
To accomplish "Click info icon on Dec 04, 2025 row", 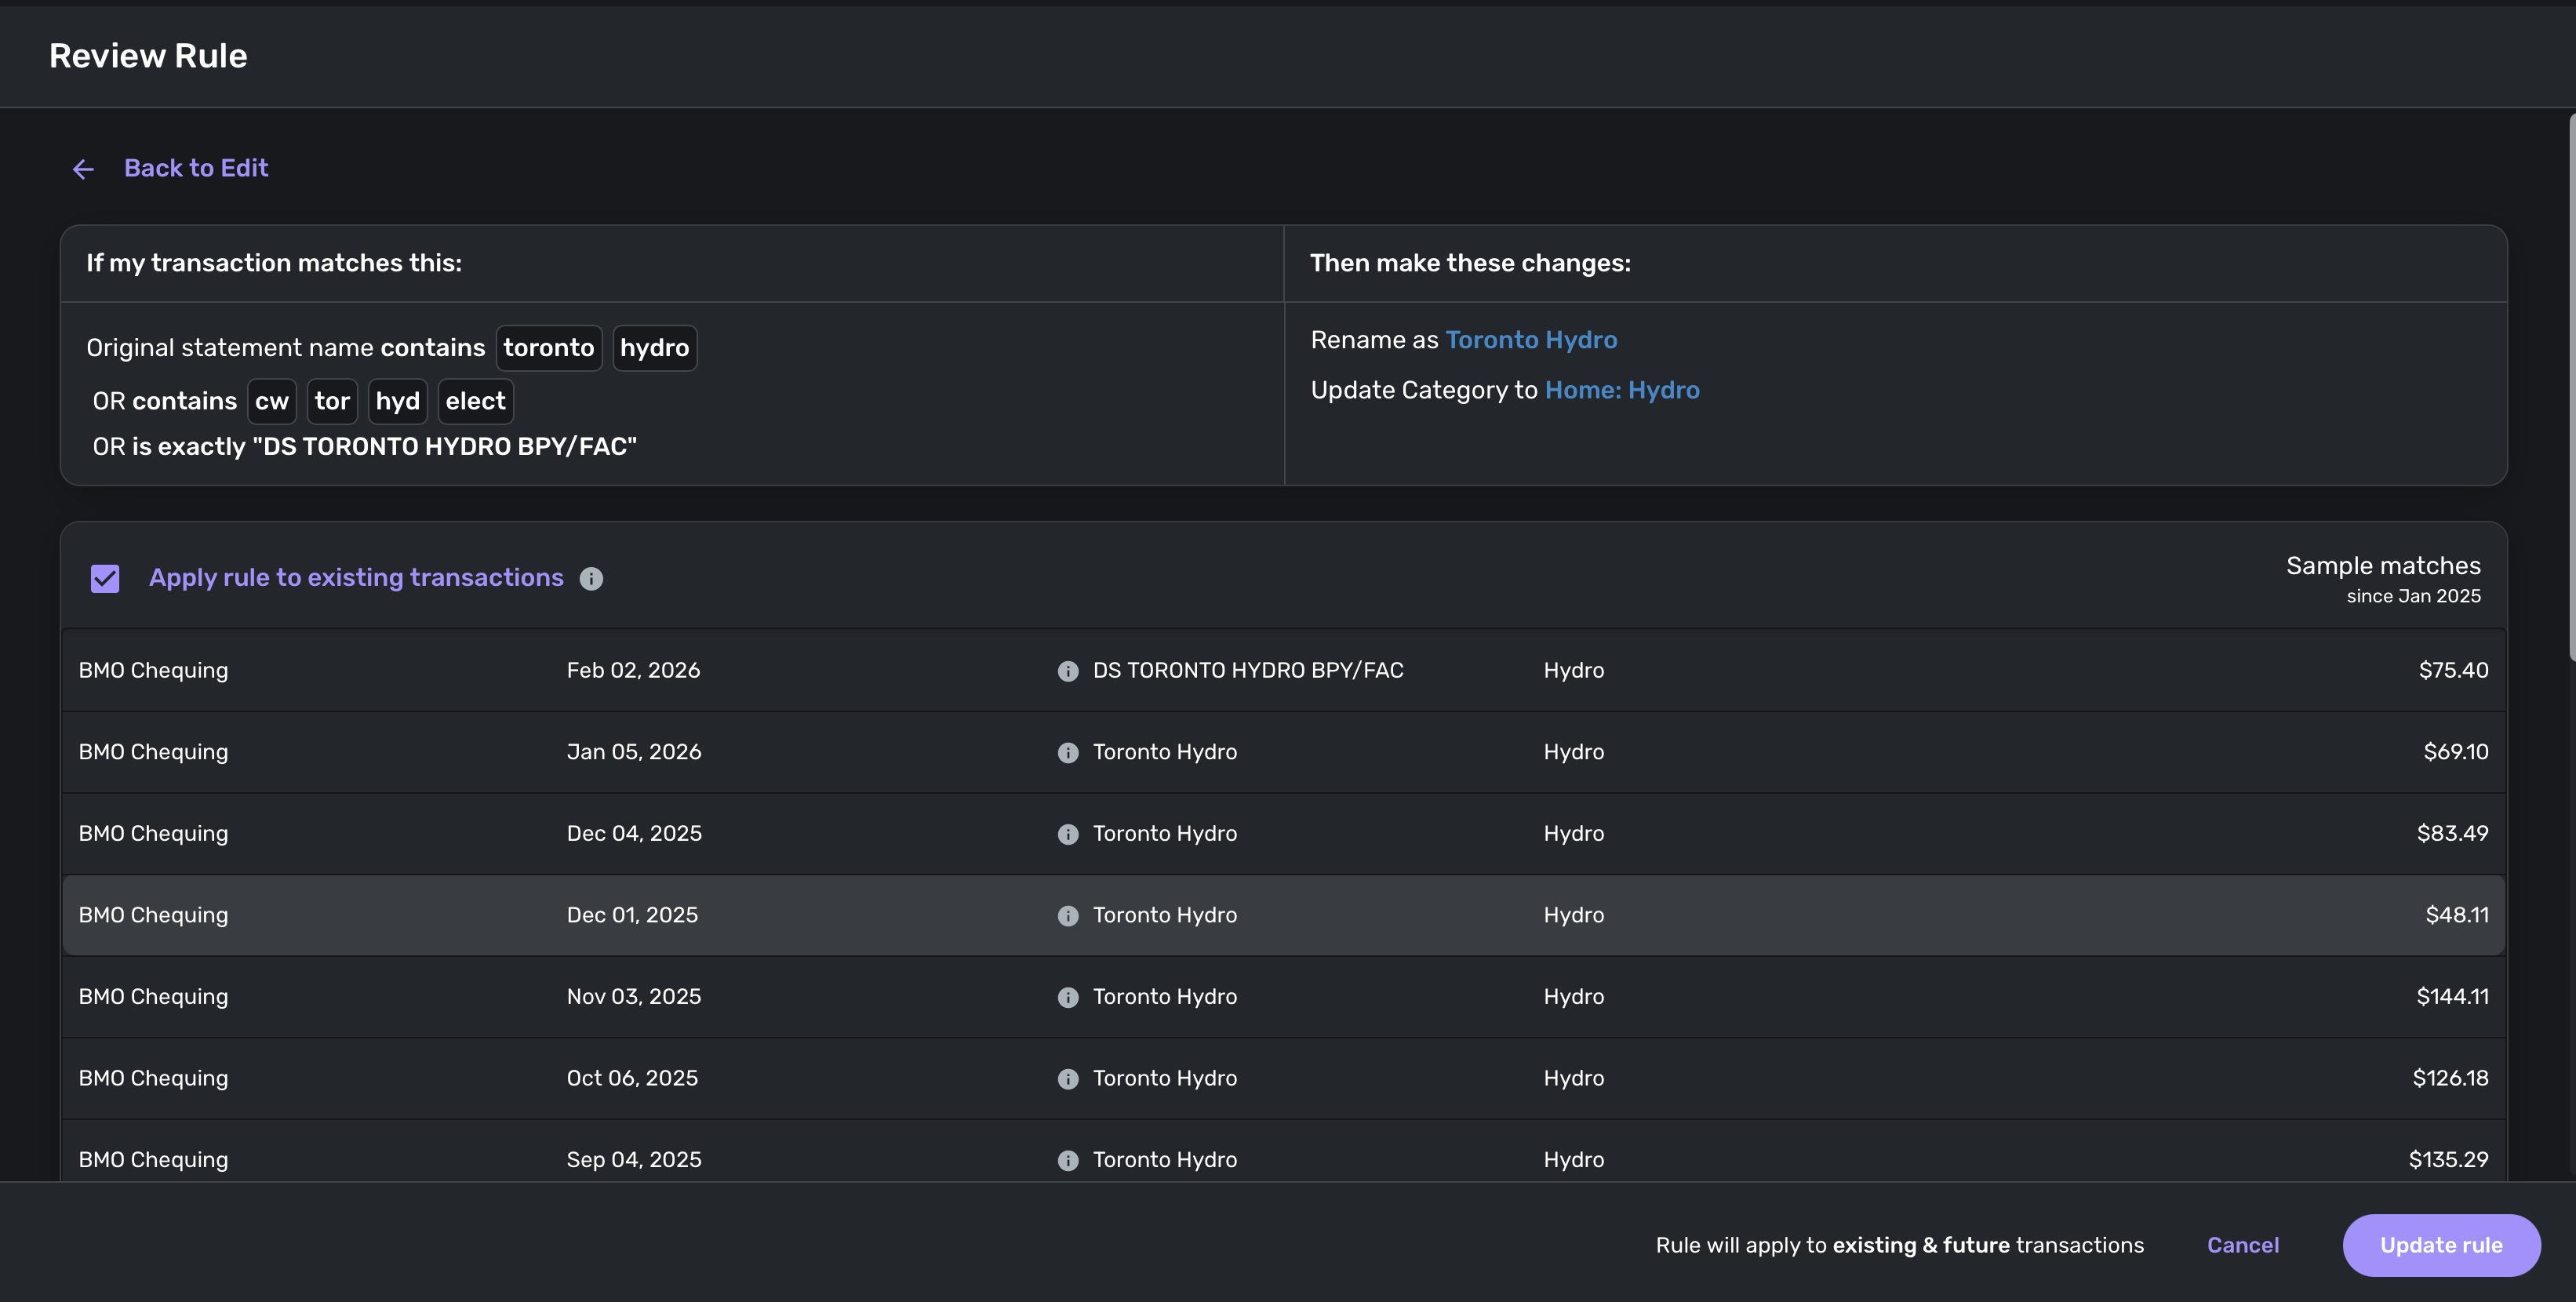I will 1068,834.
